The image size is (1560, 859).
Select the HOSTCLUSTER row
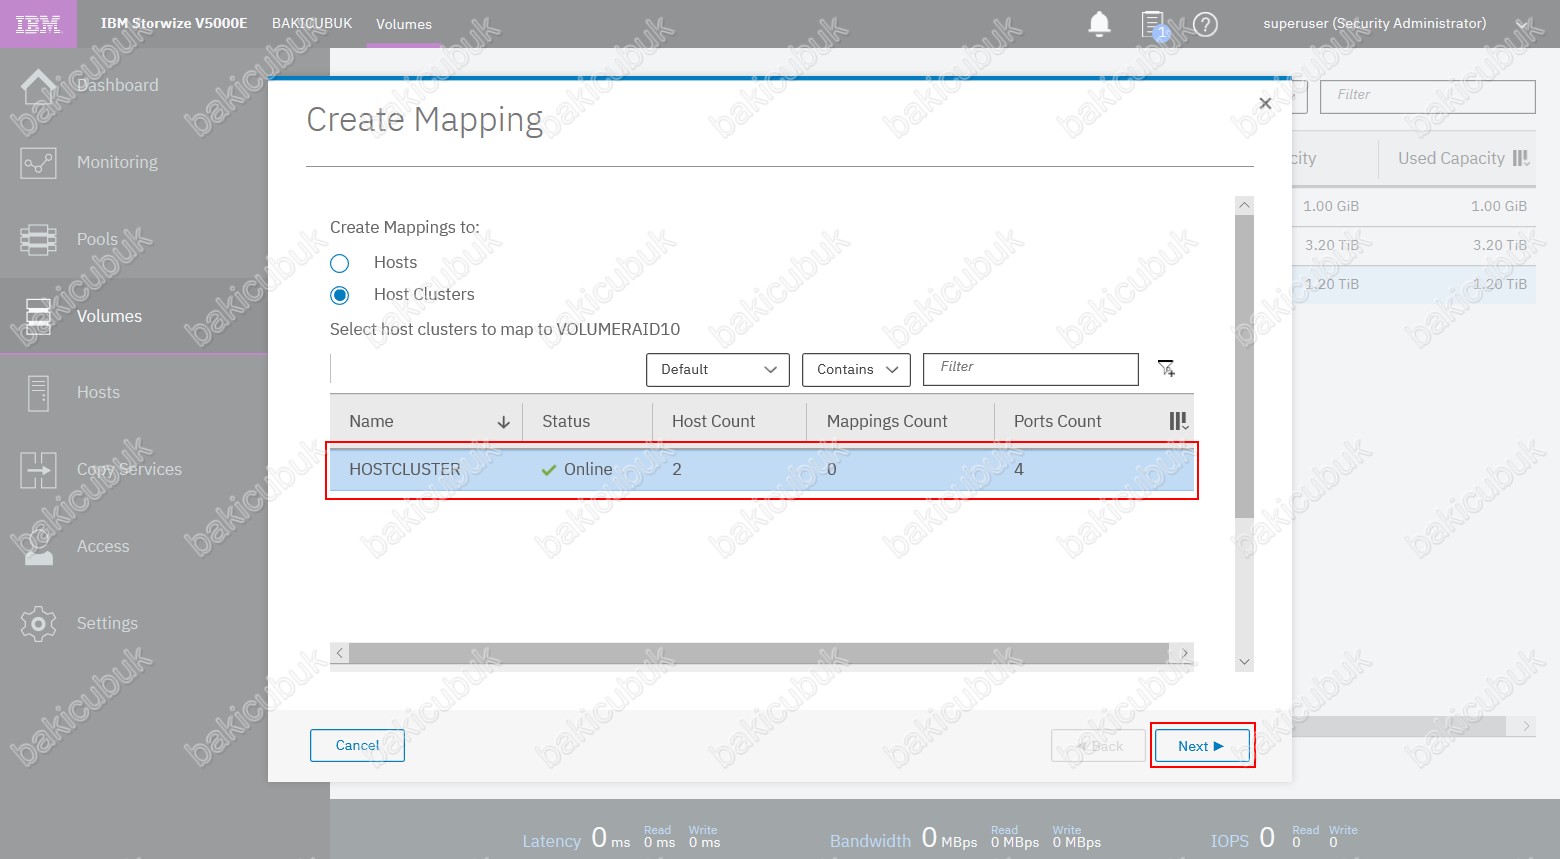(762, 470)
